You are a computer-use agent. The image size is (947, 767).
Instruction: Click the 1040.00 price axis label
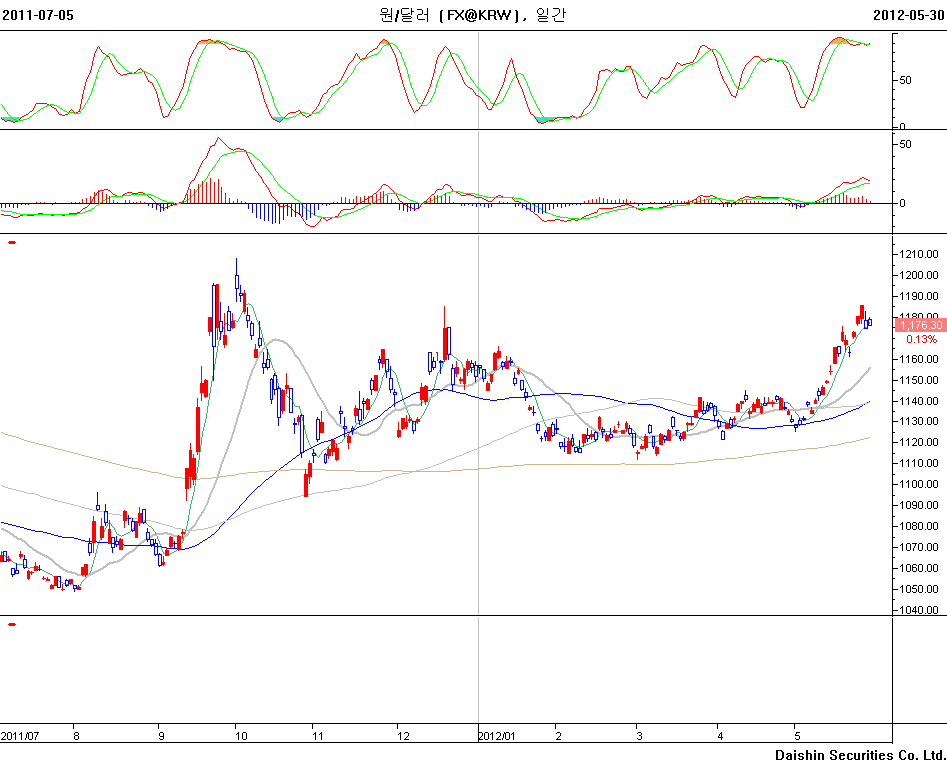pyautogui.click(x=918, y=610)
